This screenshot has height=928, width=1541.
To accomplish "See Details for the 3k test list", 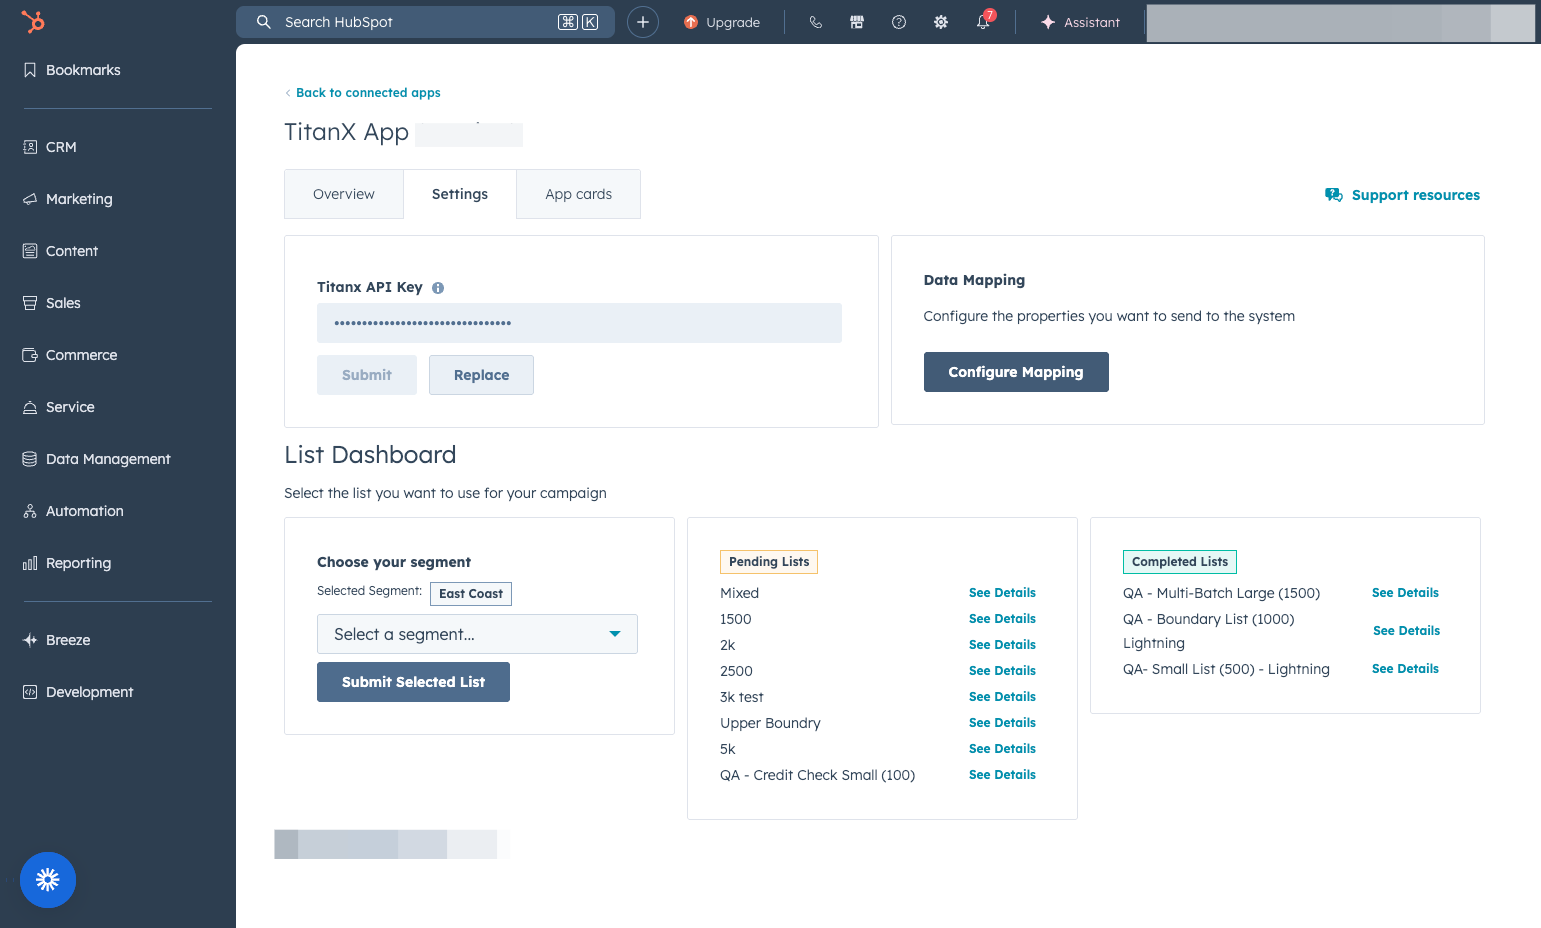I will [x=1002, y=697].
